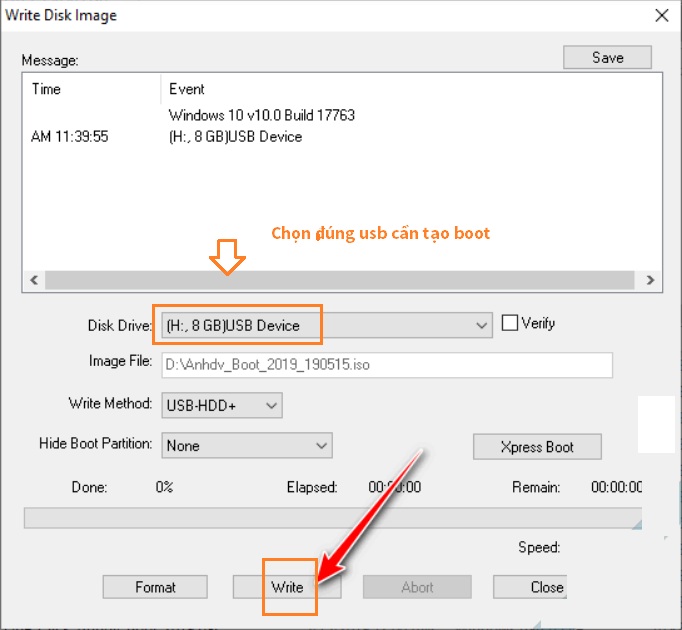Viewport: 682px width, 630px height.
Task: Click the horizontal scrollbar track in message log
Action: [339, 280]
